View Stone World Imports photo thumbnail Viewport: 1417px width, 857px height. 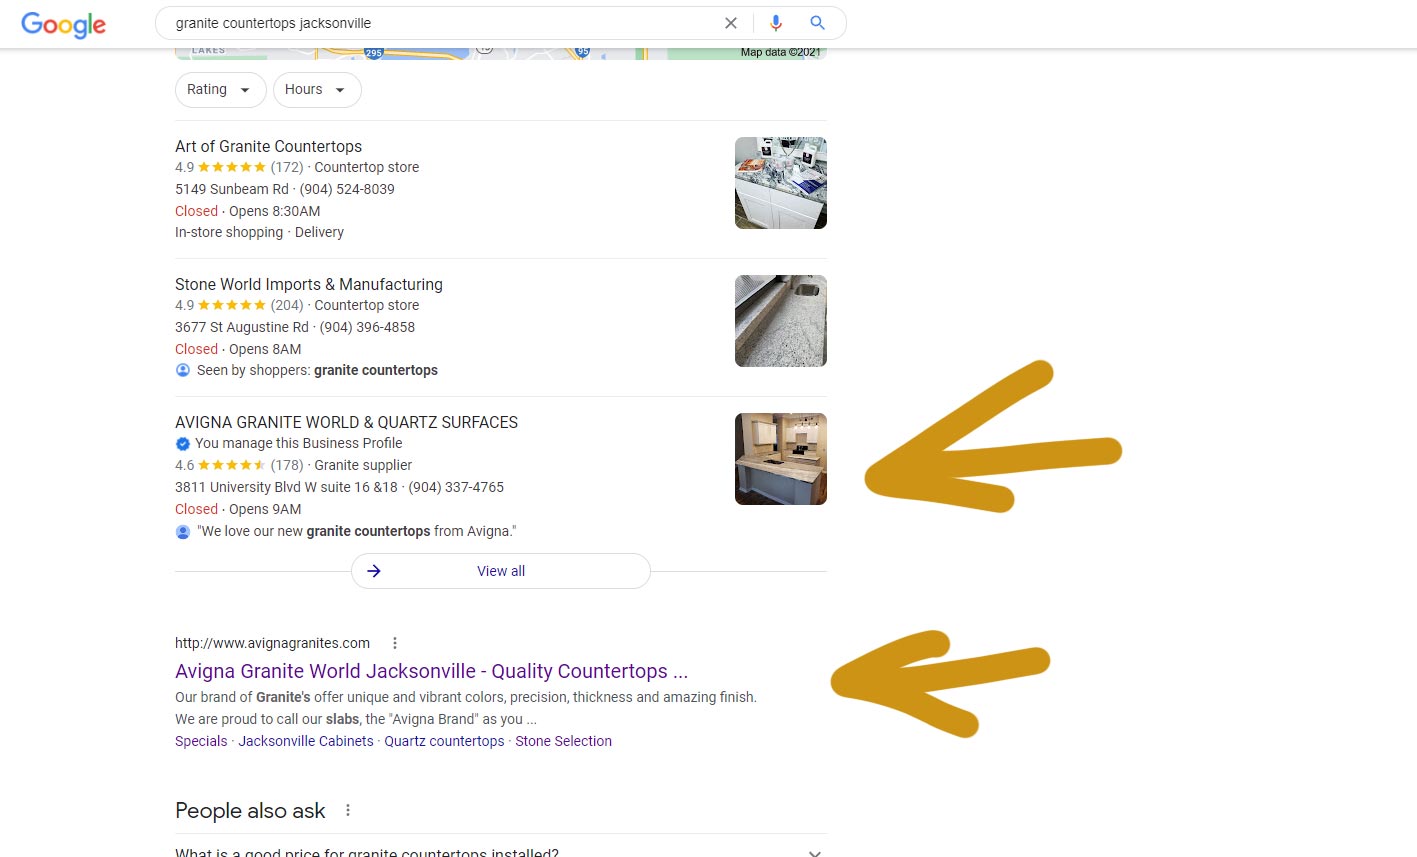(781, 321)
